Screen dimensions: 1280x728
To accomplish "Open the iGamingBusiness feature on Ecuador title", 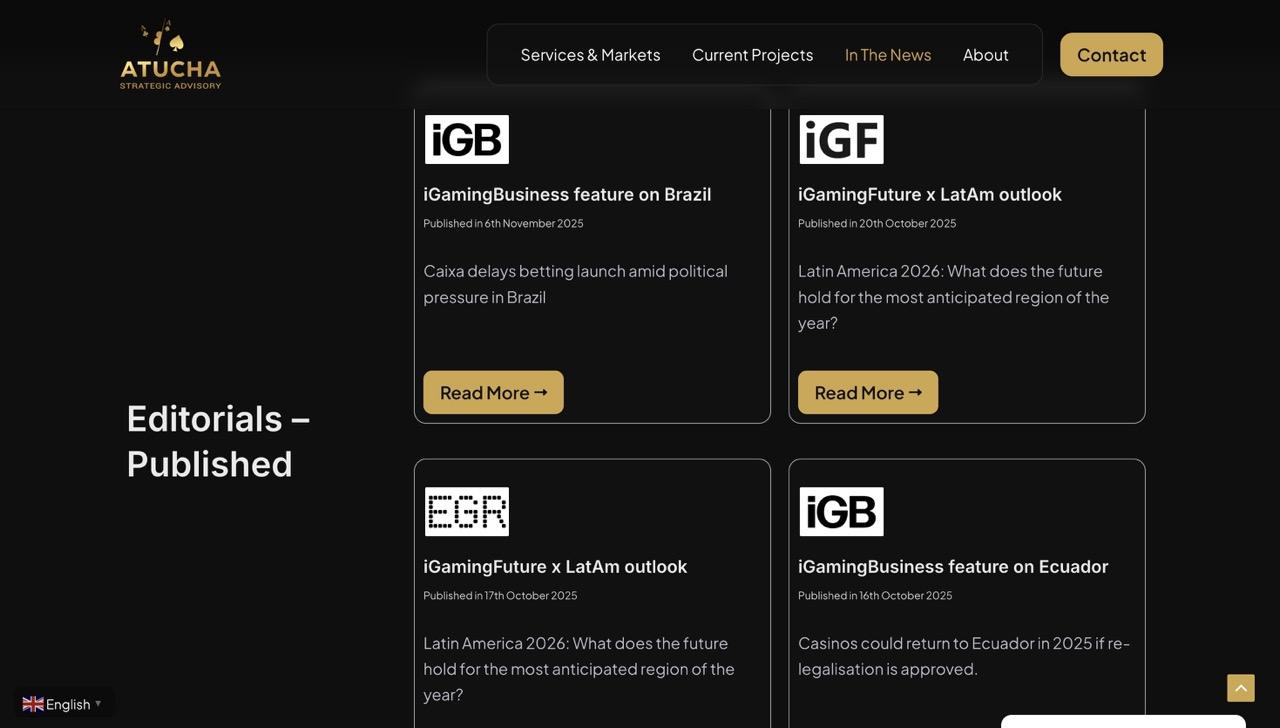I will 952,566.
